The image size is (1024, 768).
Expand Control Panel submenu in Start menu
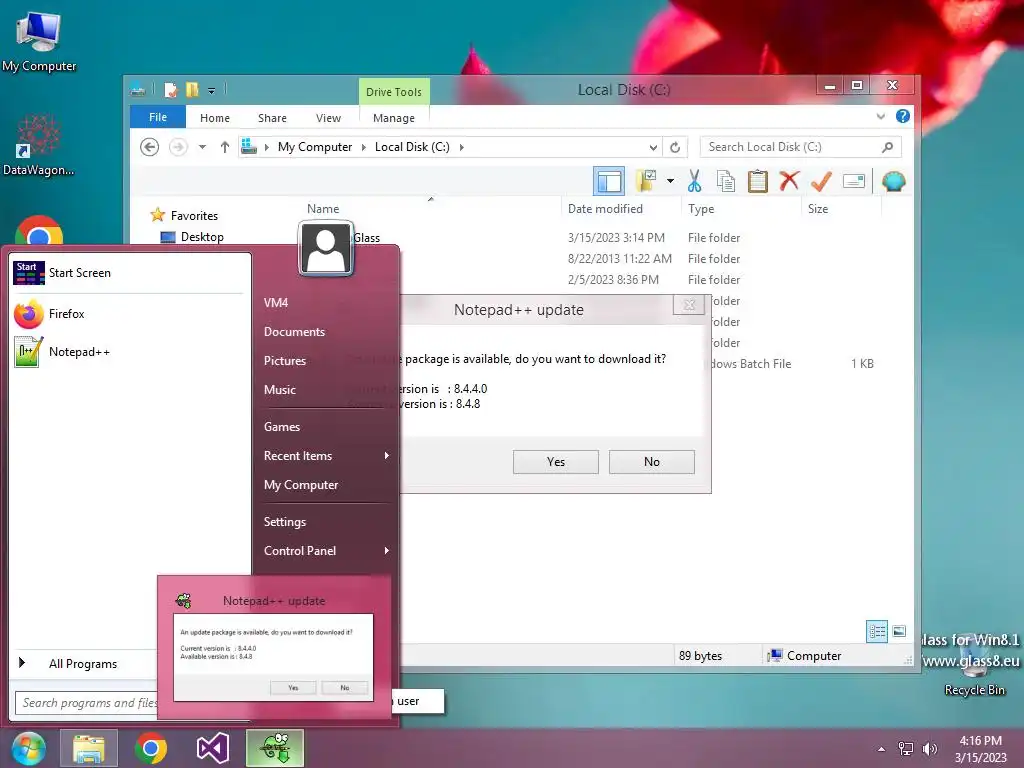pos(387,551)
